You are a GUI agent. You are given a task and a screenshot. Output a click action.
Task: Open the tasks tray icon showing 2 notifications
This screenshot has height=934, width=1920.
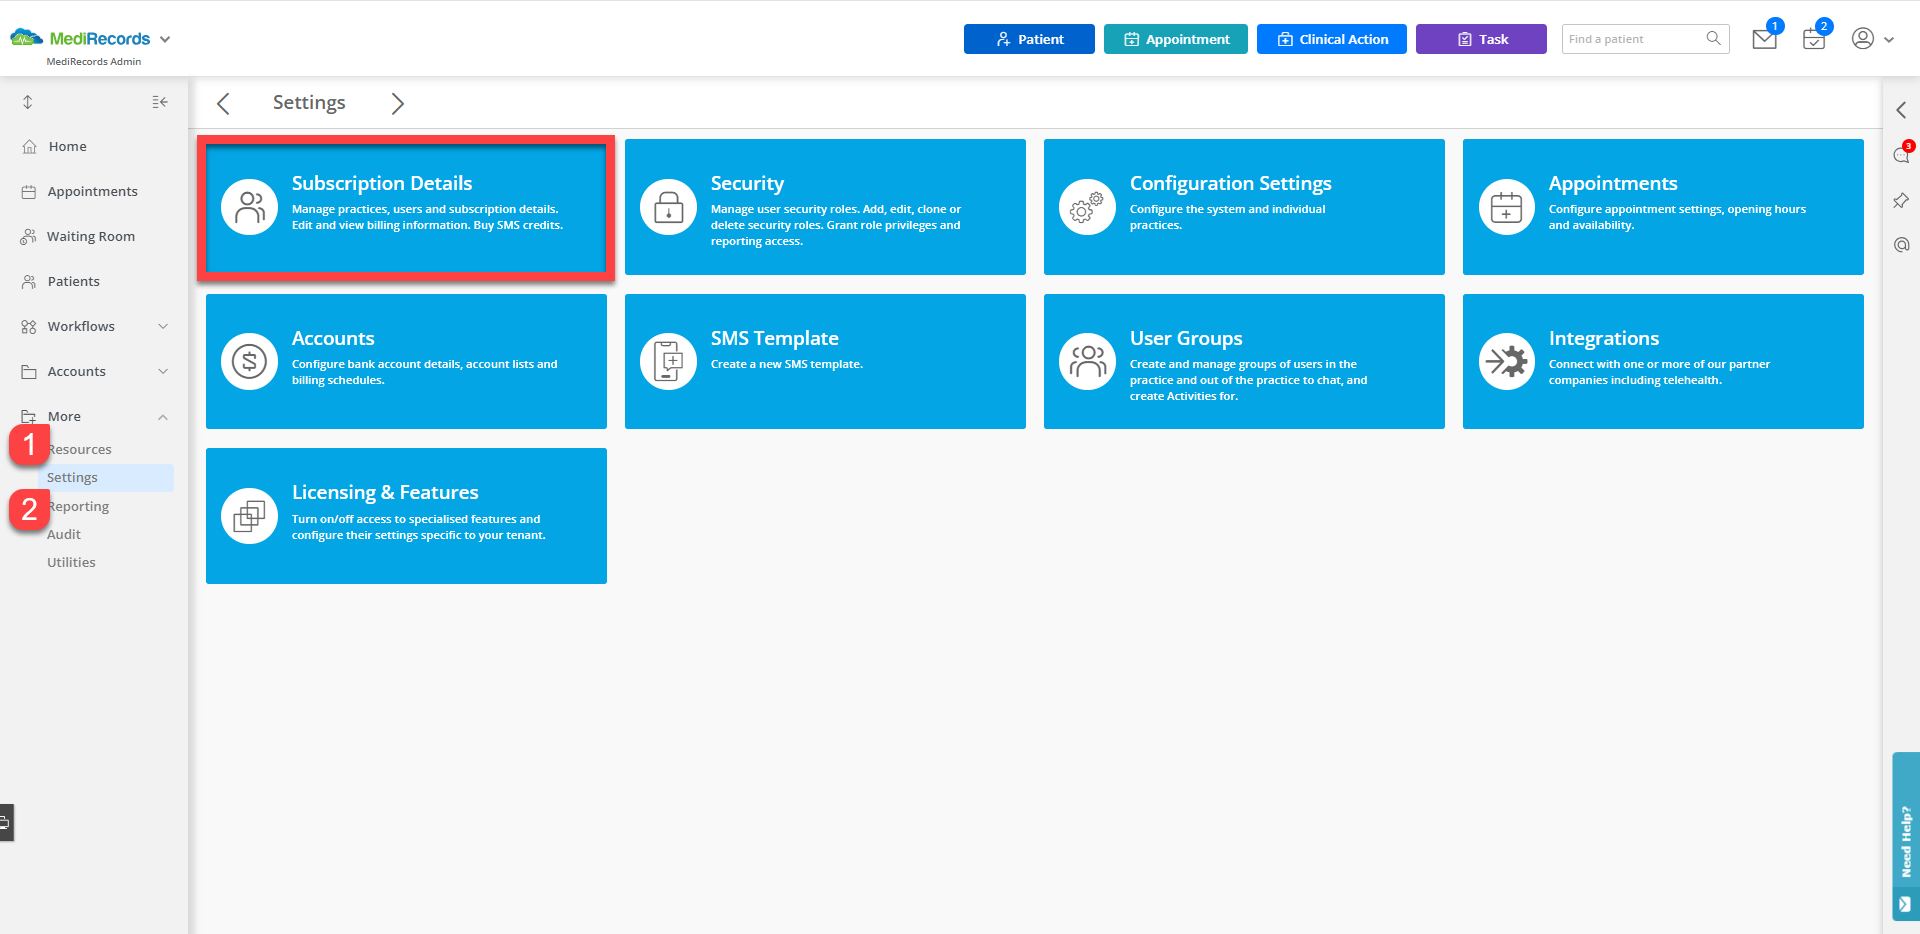pyautogui.click(x=1813, y=40)
